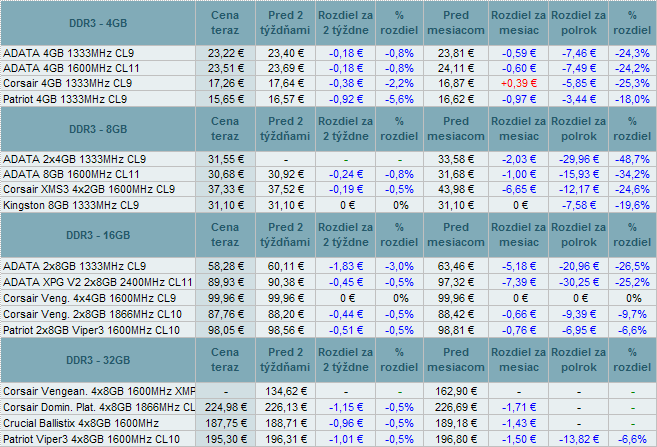Select the 37,33 € current price cell
The height and width of the screenshot is (447, 657).
coord(225,189)
